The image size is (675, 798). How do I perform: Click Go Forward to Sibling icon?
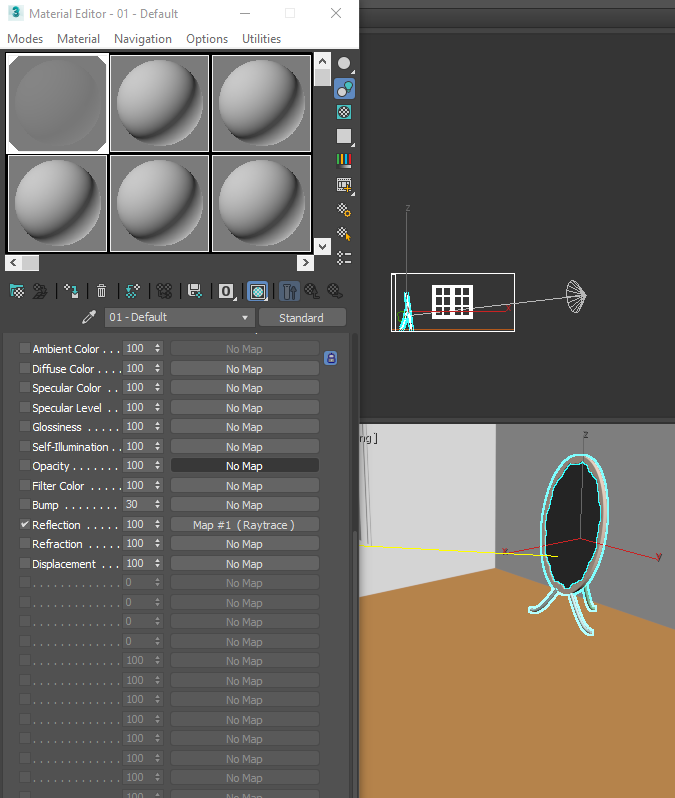[334, 291]
